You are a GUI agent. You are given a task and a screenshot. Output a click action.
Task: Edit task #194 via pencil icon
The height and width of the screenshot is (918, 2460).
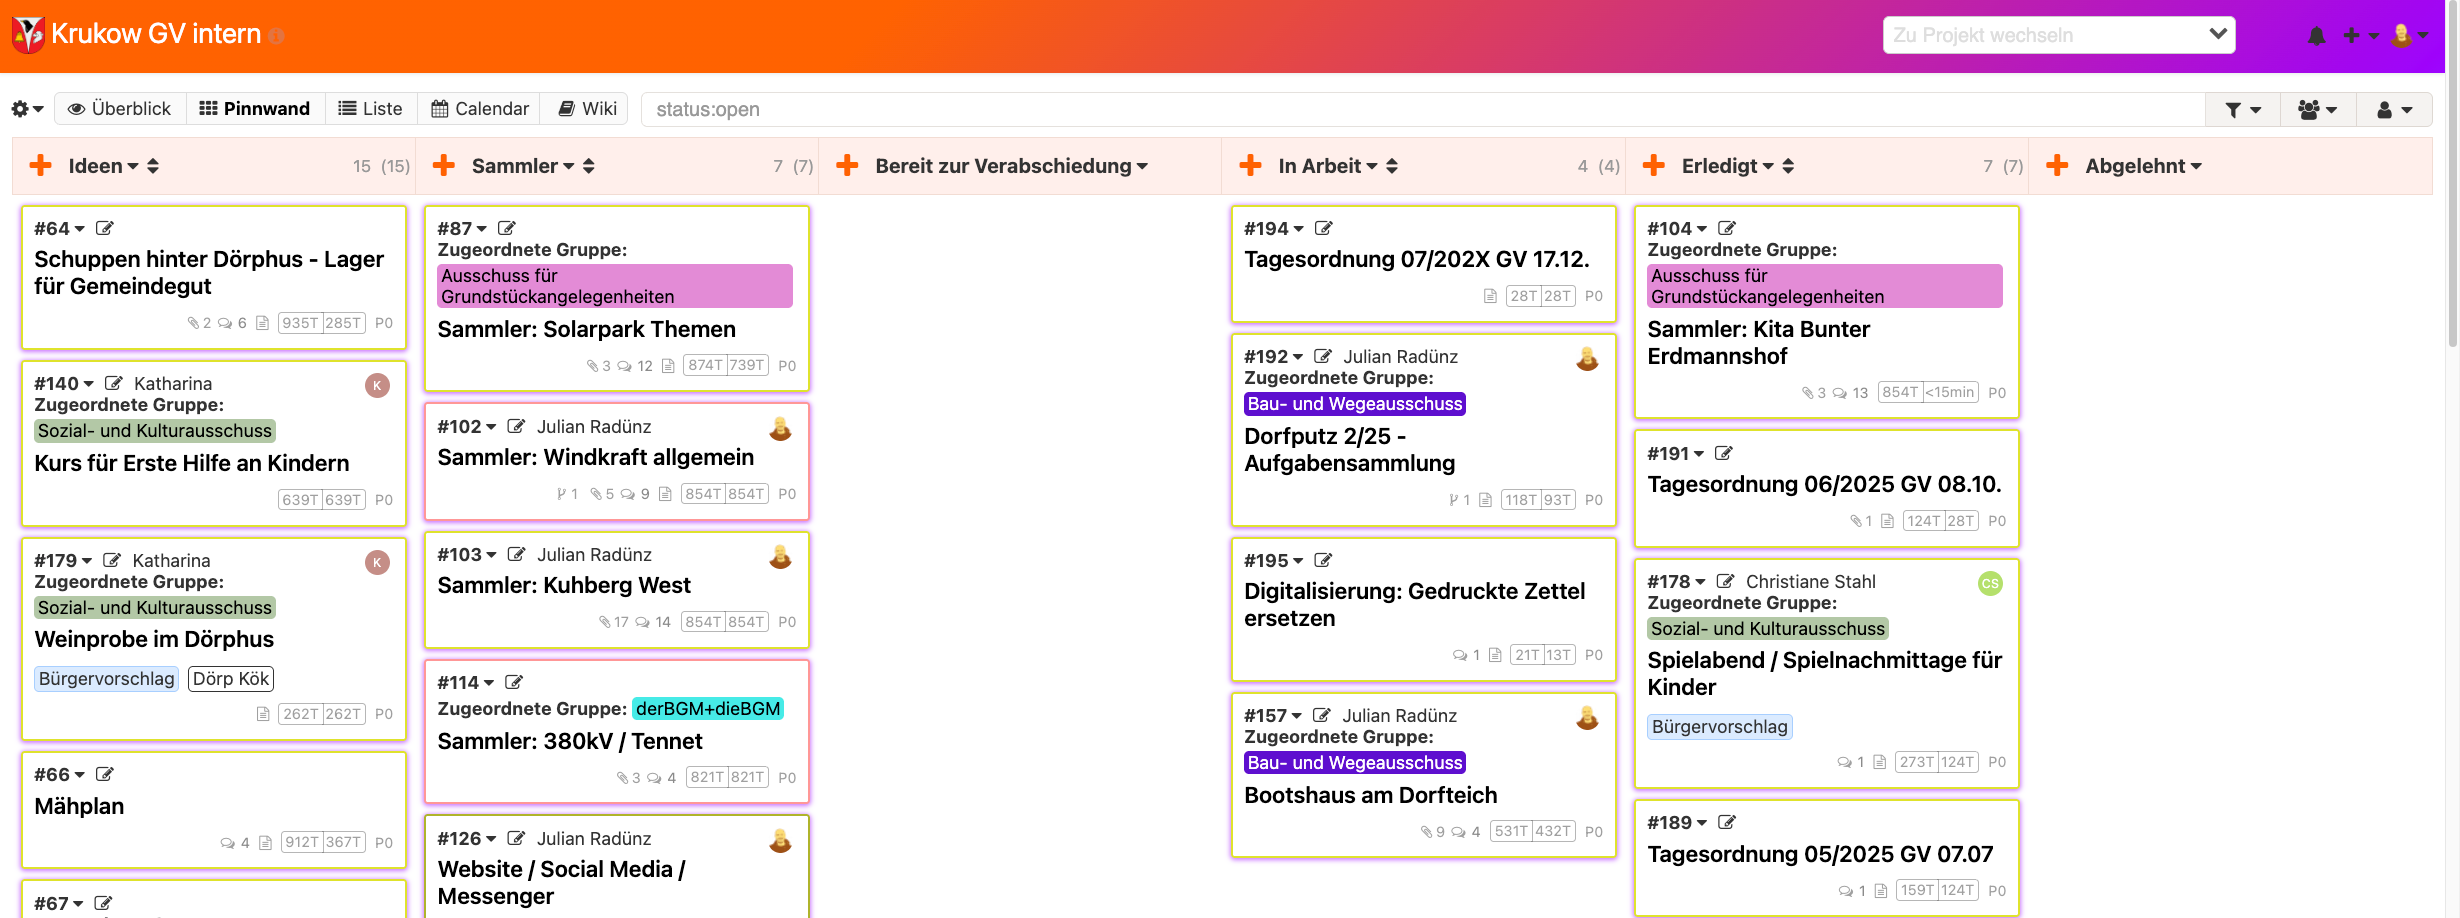coord(1324,229)
